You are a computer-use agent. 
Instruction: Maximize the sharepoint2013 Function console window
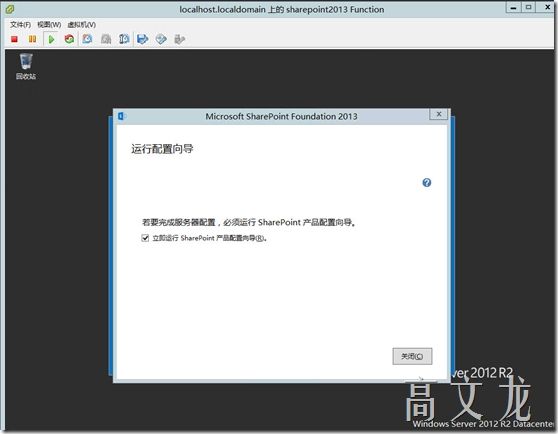click(529, 7)
